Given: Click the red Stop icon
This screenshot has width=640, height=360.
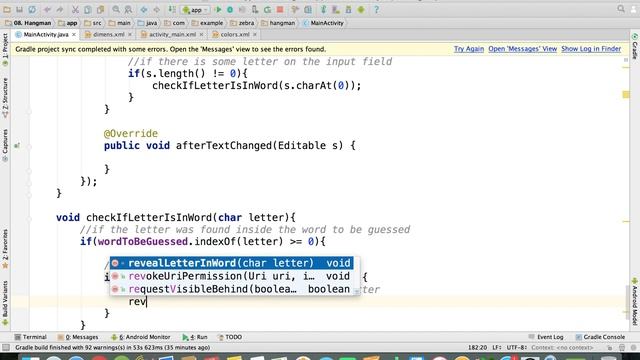Looking at the screenshot, I should (x=280, y=9).
